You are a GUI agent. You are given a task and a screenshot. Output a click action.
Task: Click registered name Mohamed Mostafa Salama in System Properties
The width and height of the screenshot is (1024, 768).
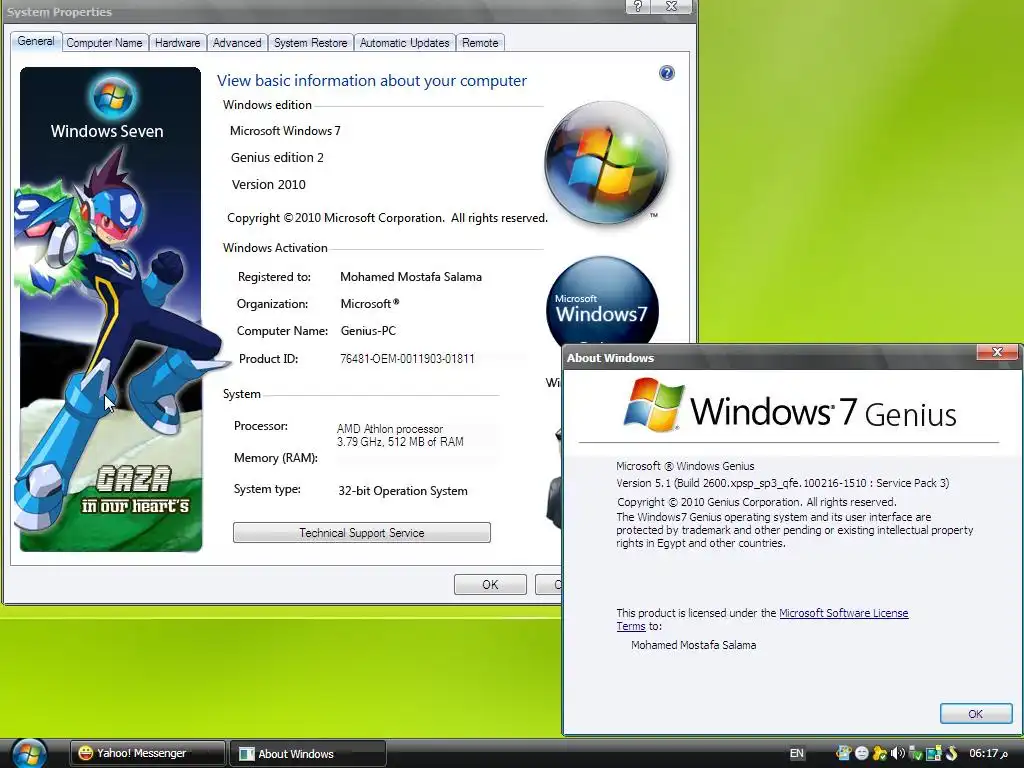(411, 277)
